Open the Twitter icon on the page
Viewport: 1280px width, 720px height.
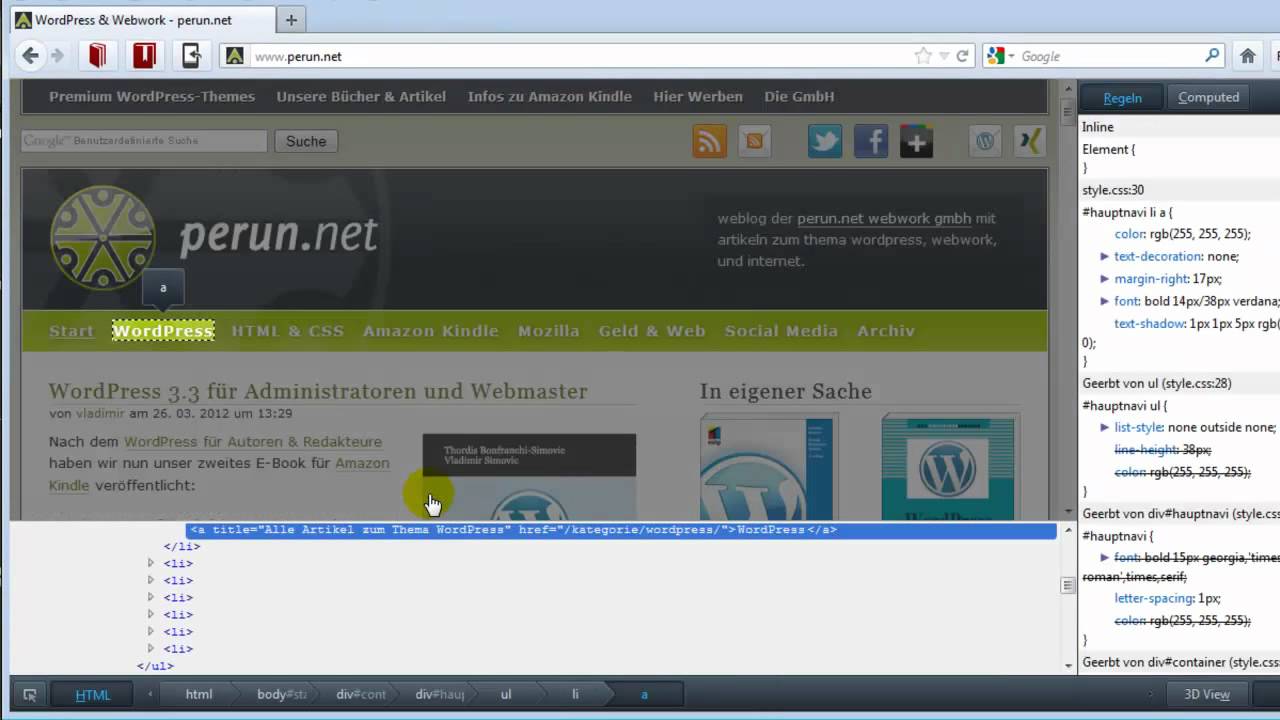click(x=825, y=141)
